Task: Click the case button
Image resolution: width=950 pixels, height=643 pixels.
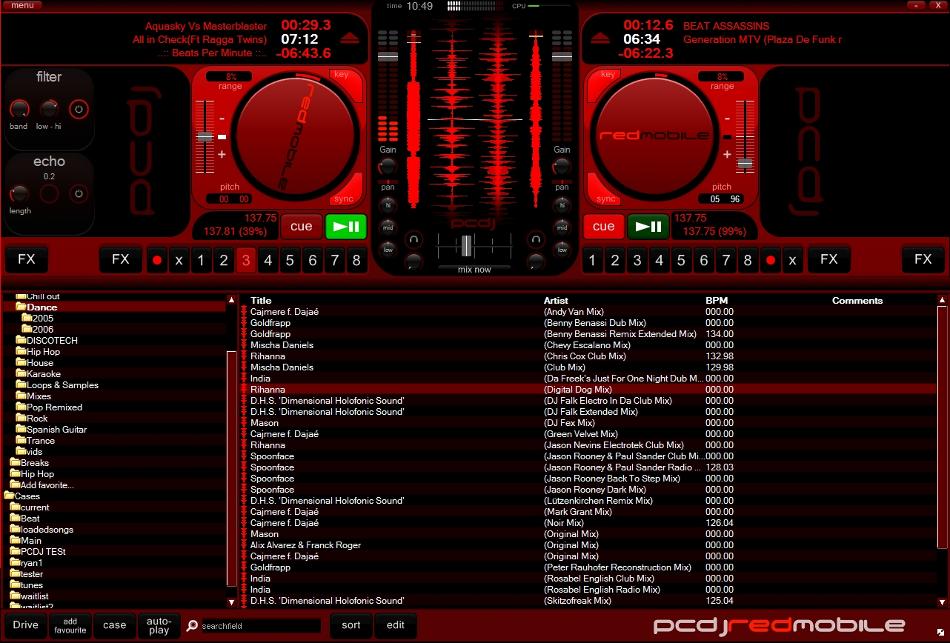Action: pos(115,625)
